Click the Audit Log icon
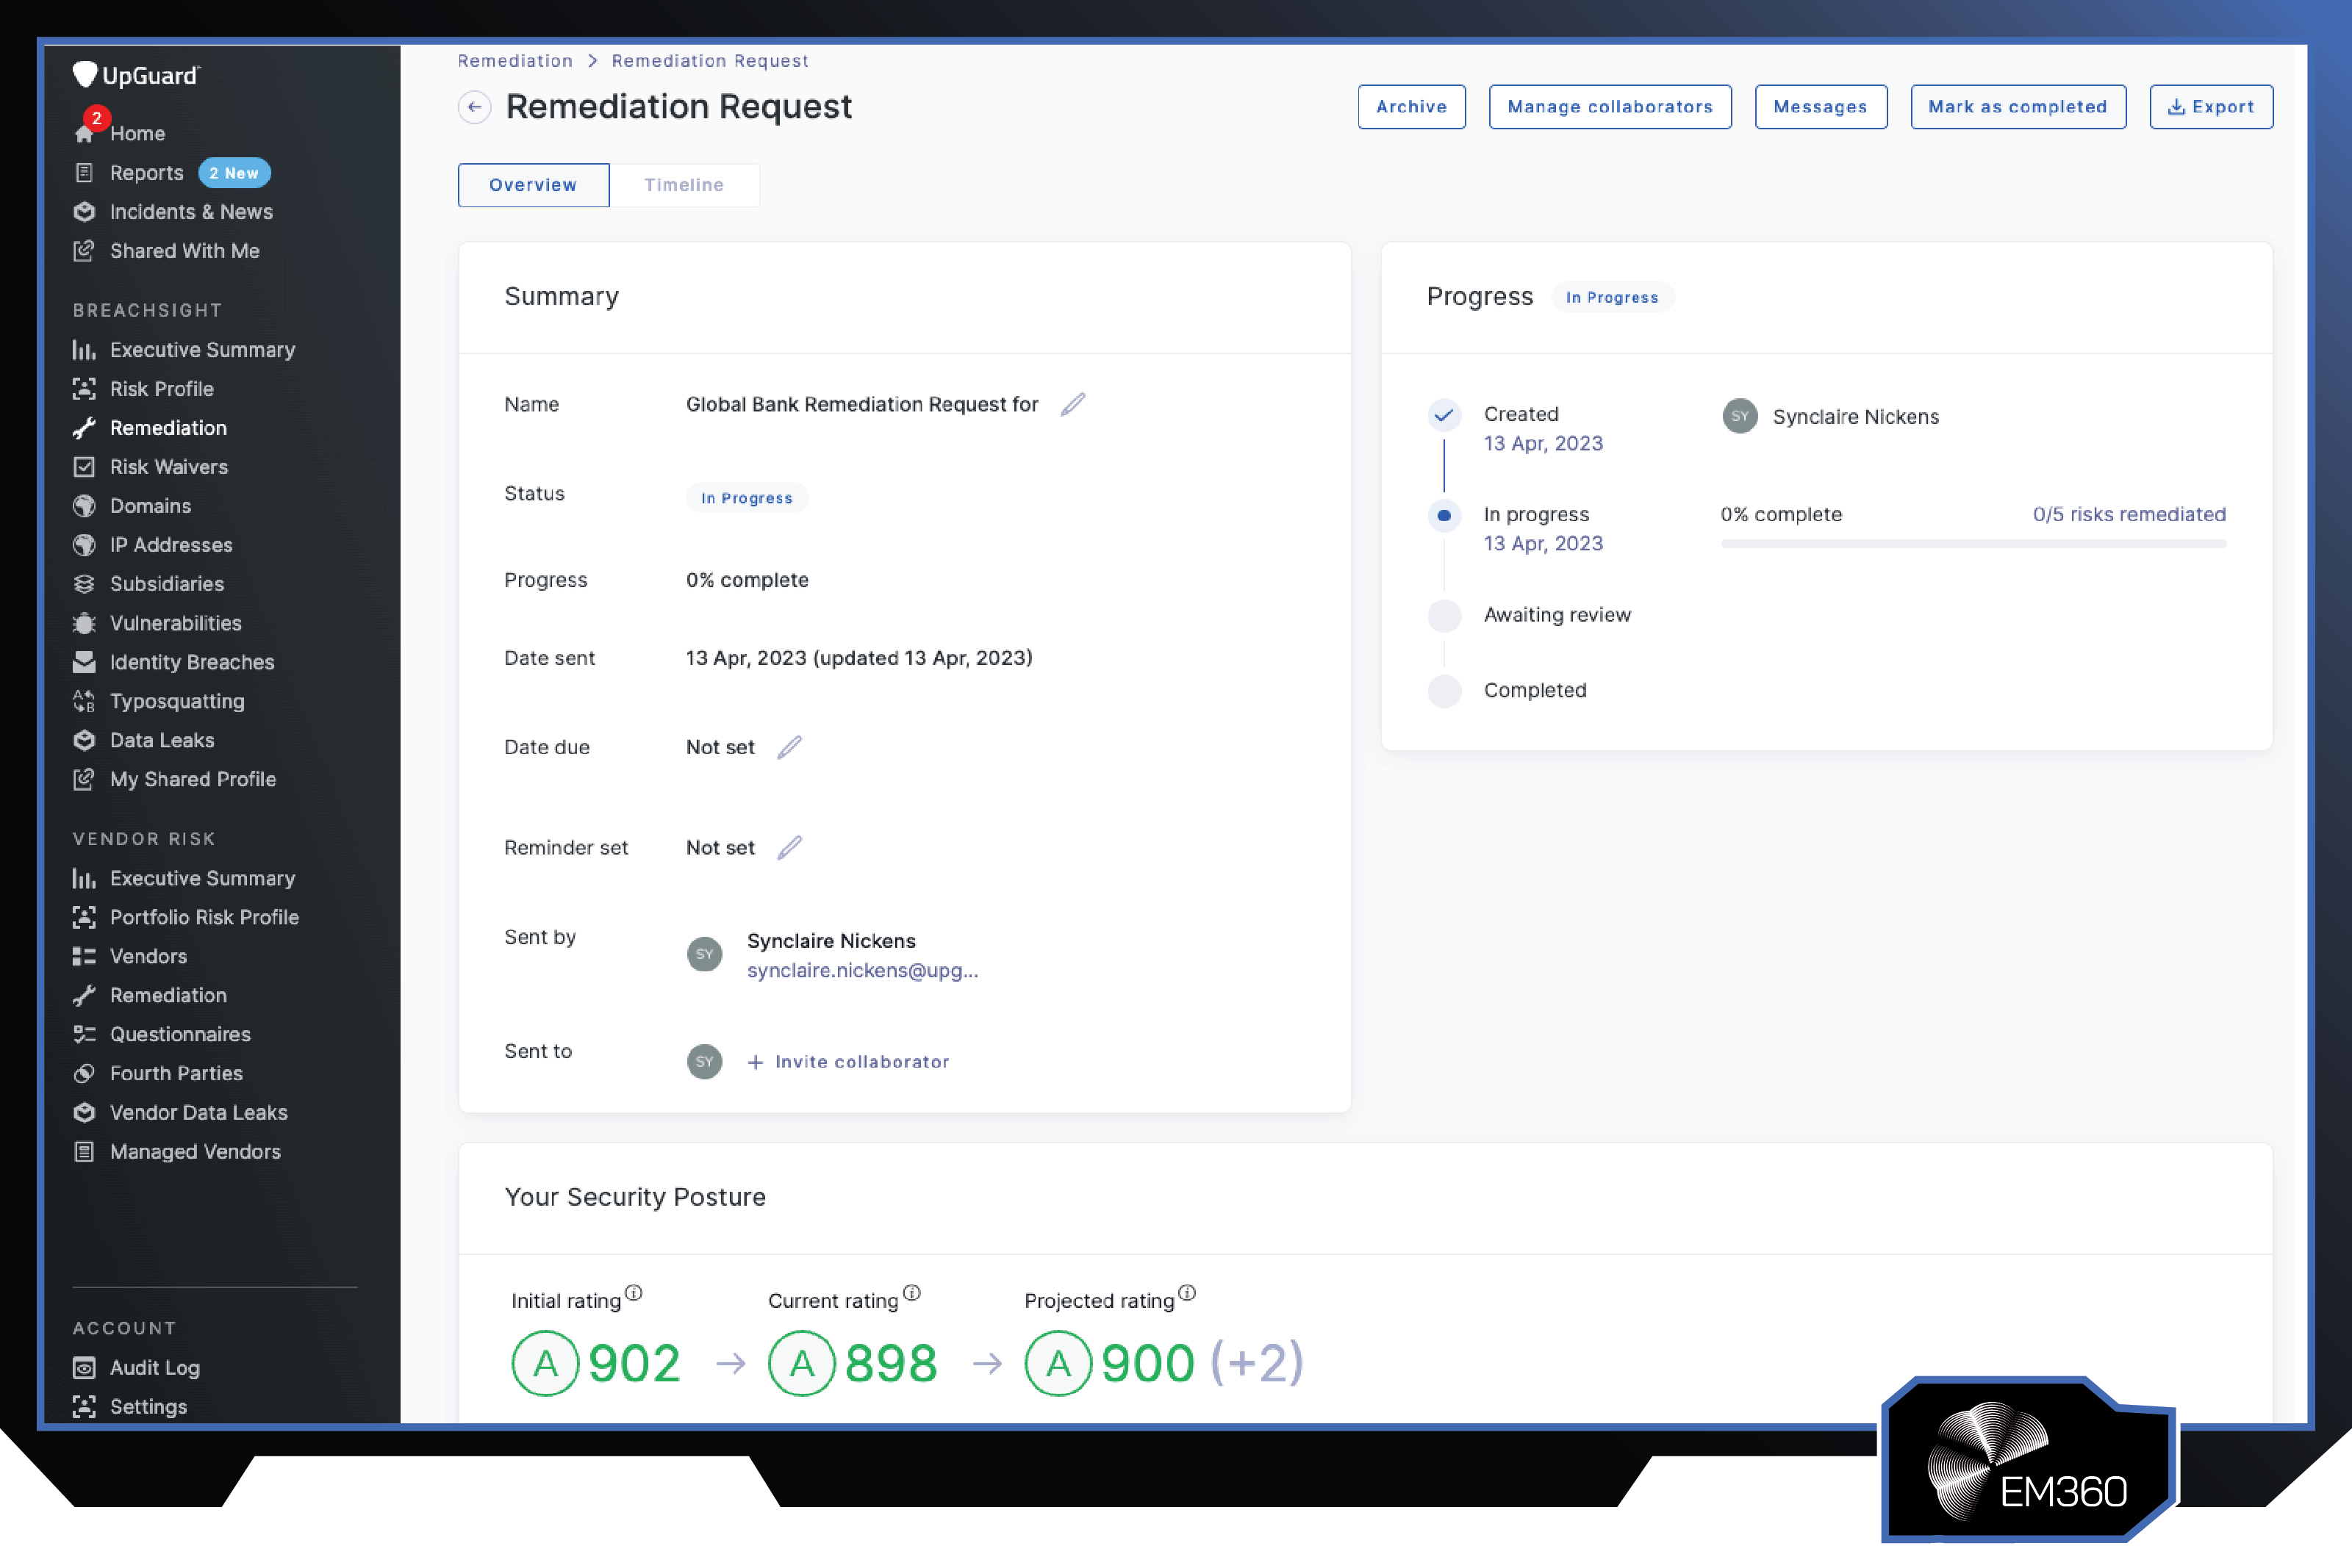 (84, 1367)
